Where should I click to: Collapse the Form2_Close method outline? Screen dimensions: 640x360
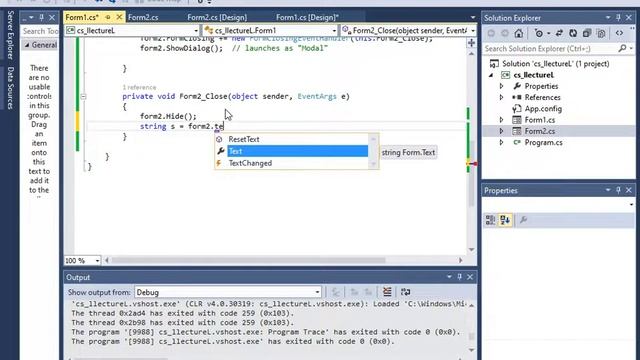tap(83, 97)
